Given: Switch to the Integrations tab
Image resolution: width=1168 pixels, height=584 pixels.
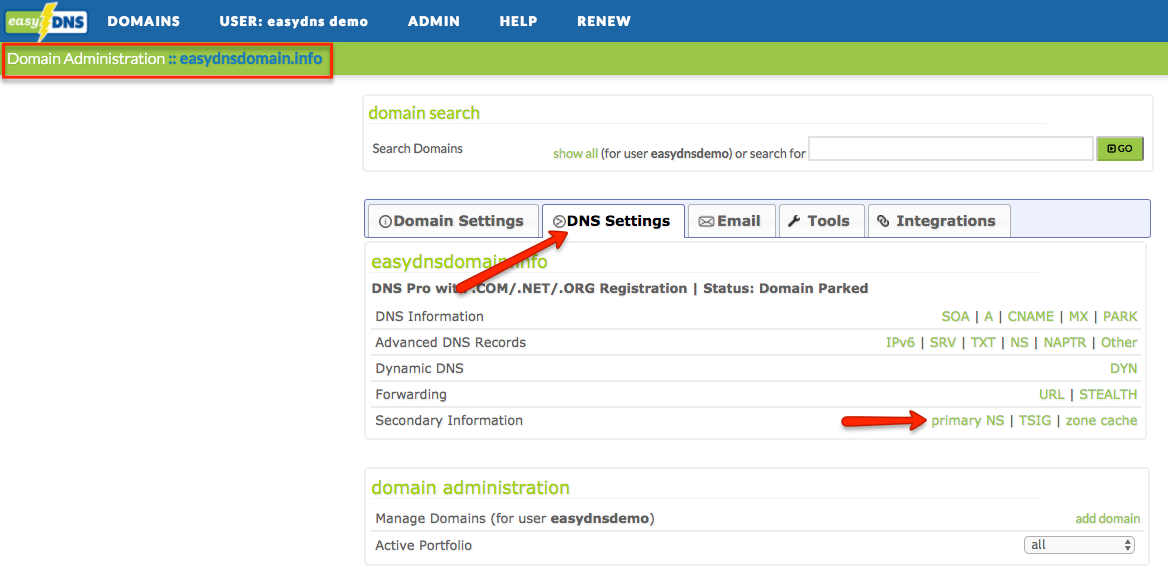Looking at the screenshot, I should point(938,221).
